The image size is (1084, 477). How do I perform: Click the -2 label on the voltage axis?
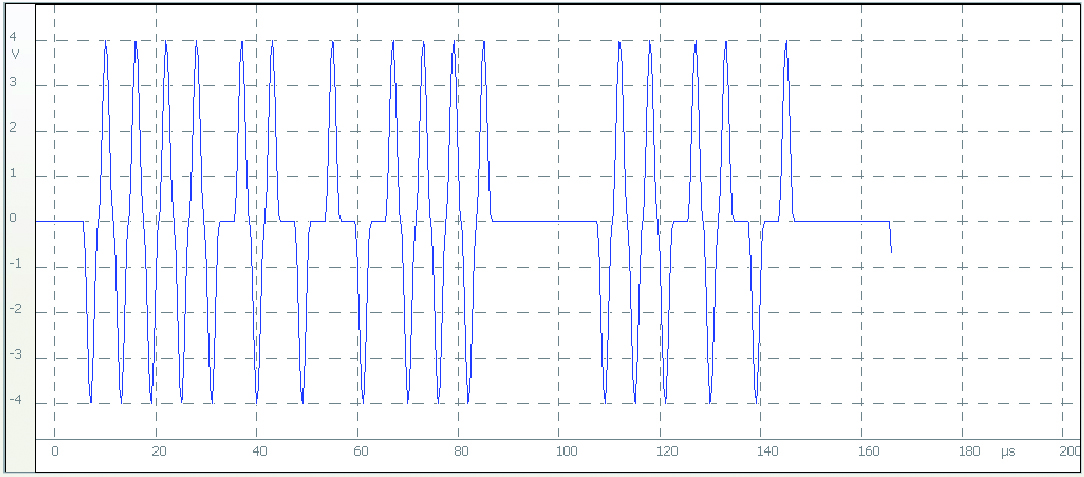[13, 311]
